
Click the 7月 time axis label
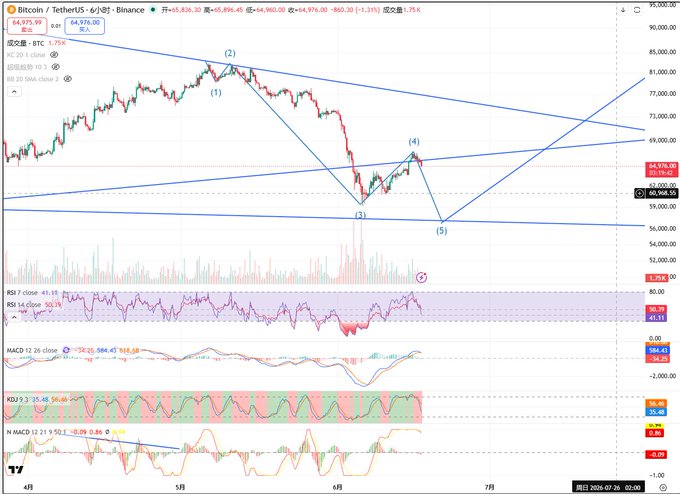click(x=489, y=487)
